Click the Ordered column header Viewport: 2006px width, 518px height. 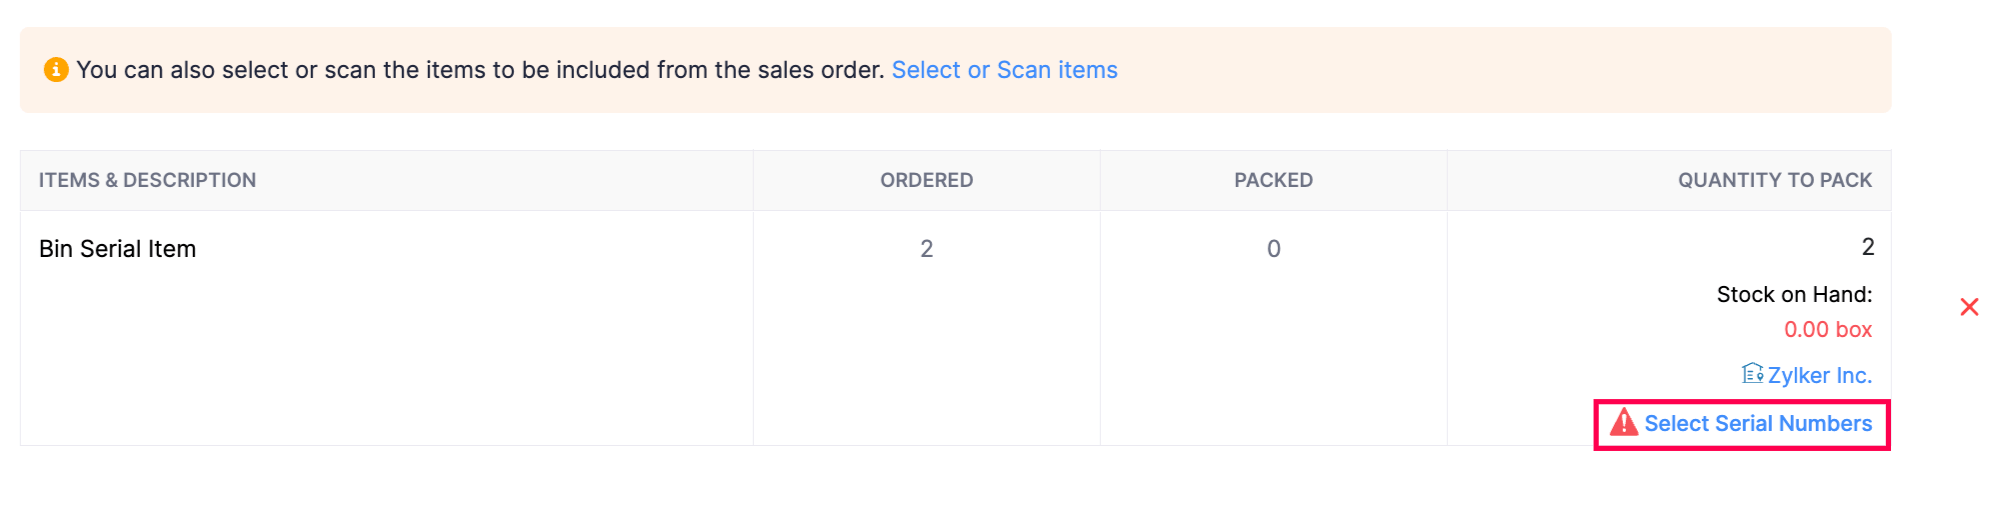[926, 180]
